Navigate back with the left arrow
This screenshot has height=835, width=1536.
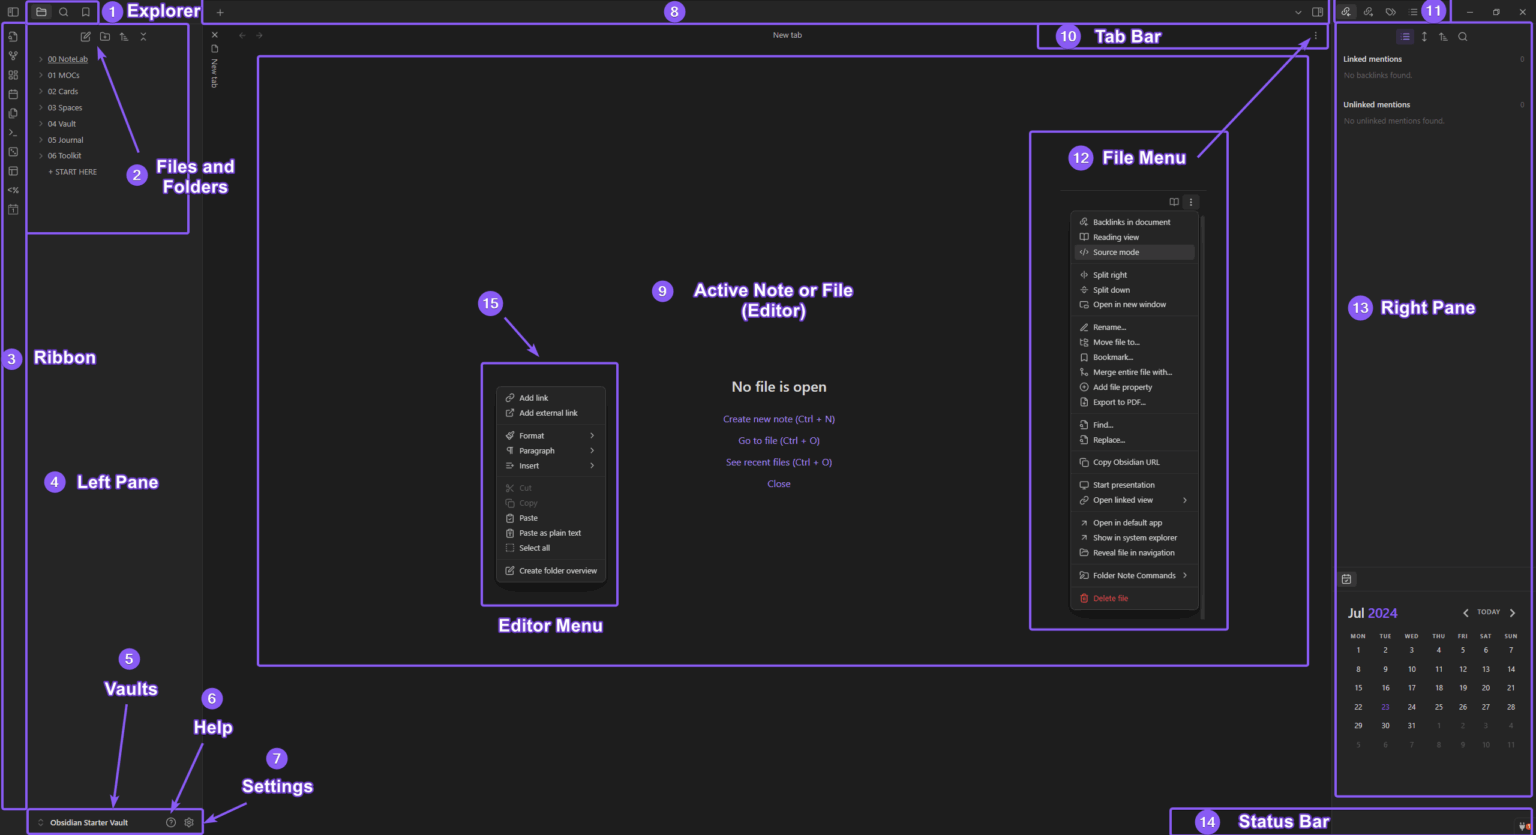point(242,35)
